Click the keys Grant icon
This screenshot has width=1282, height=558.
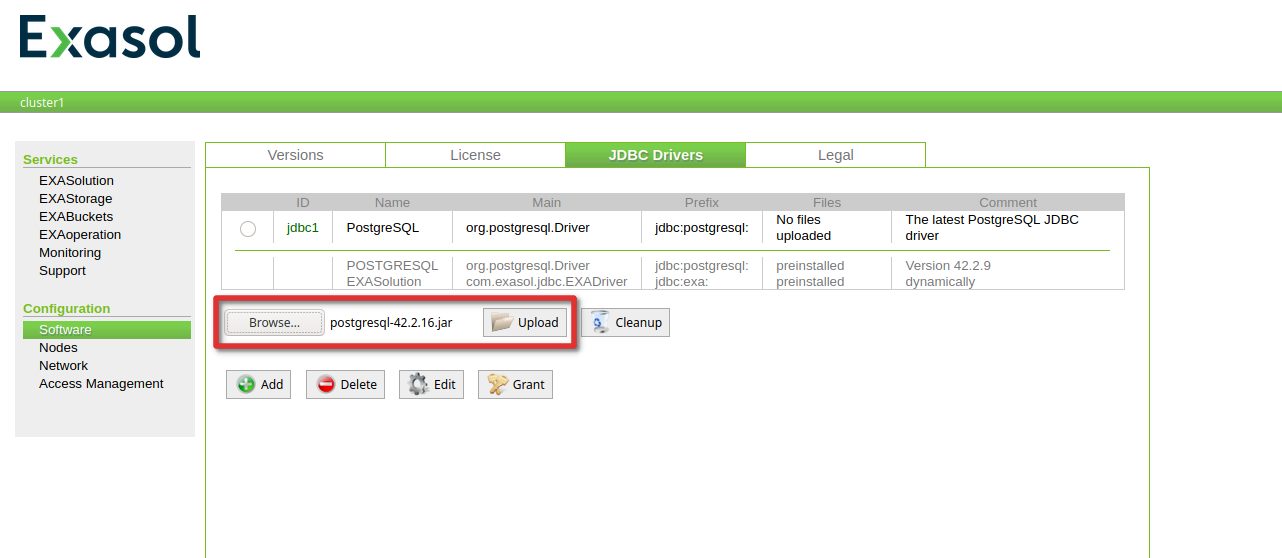tap(497, 384)
